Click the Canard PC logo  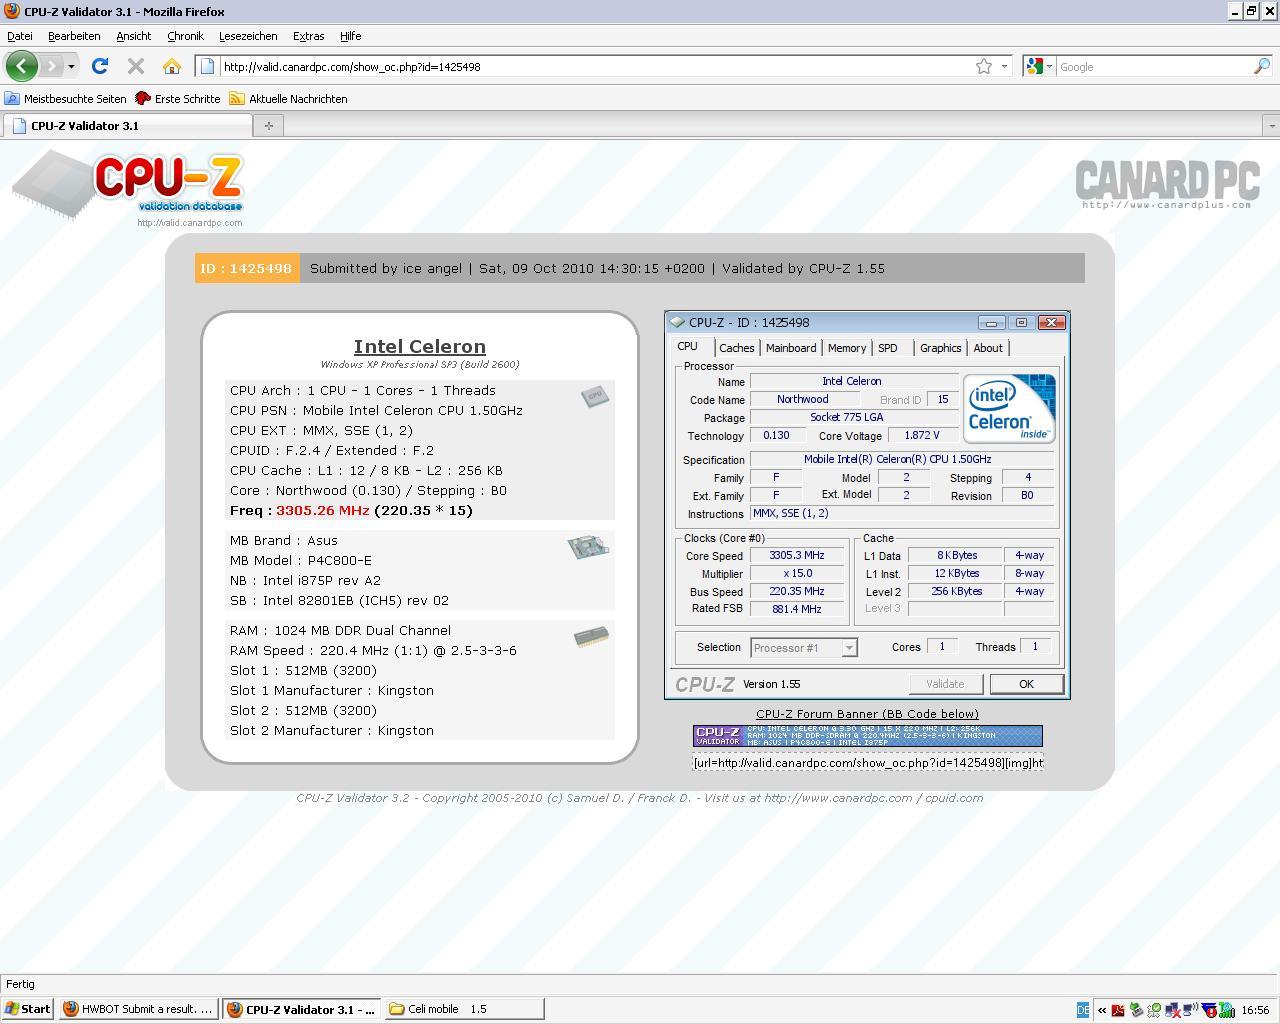[1166, 184]
